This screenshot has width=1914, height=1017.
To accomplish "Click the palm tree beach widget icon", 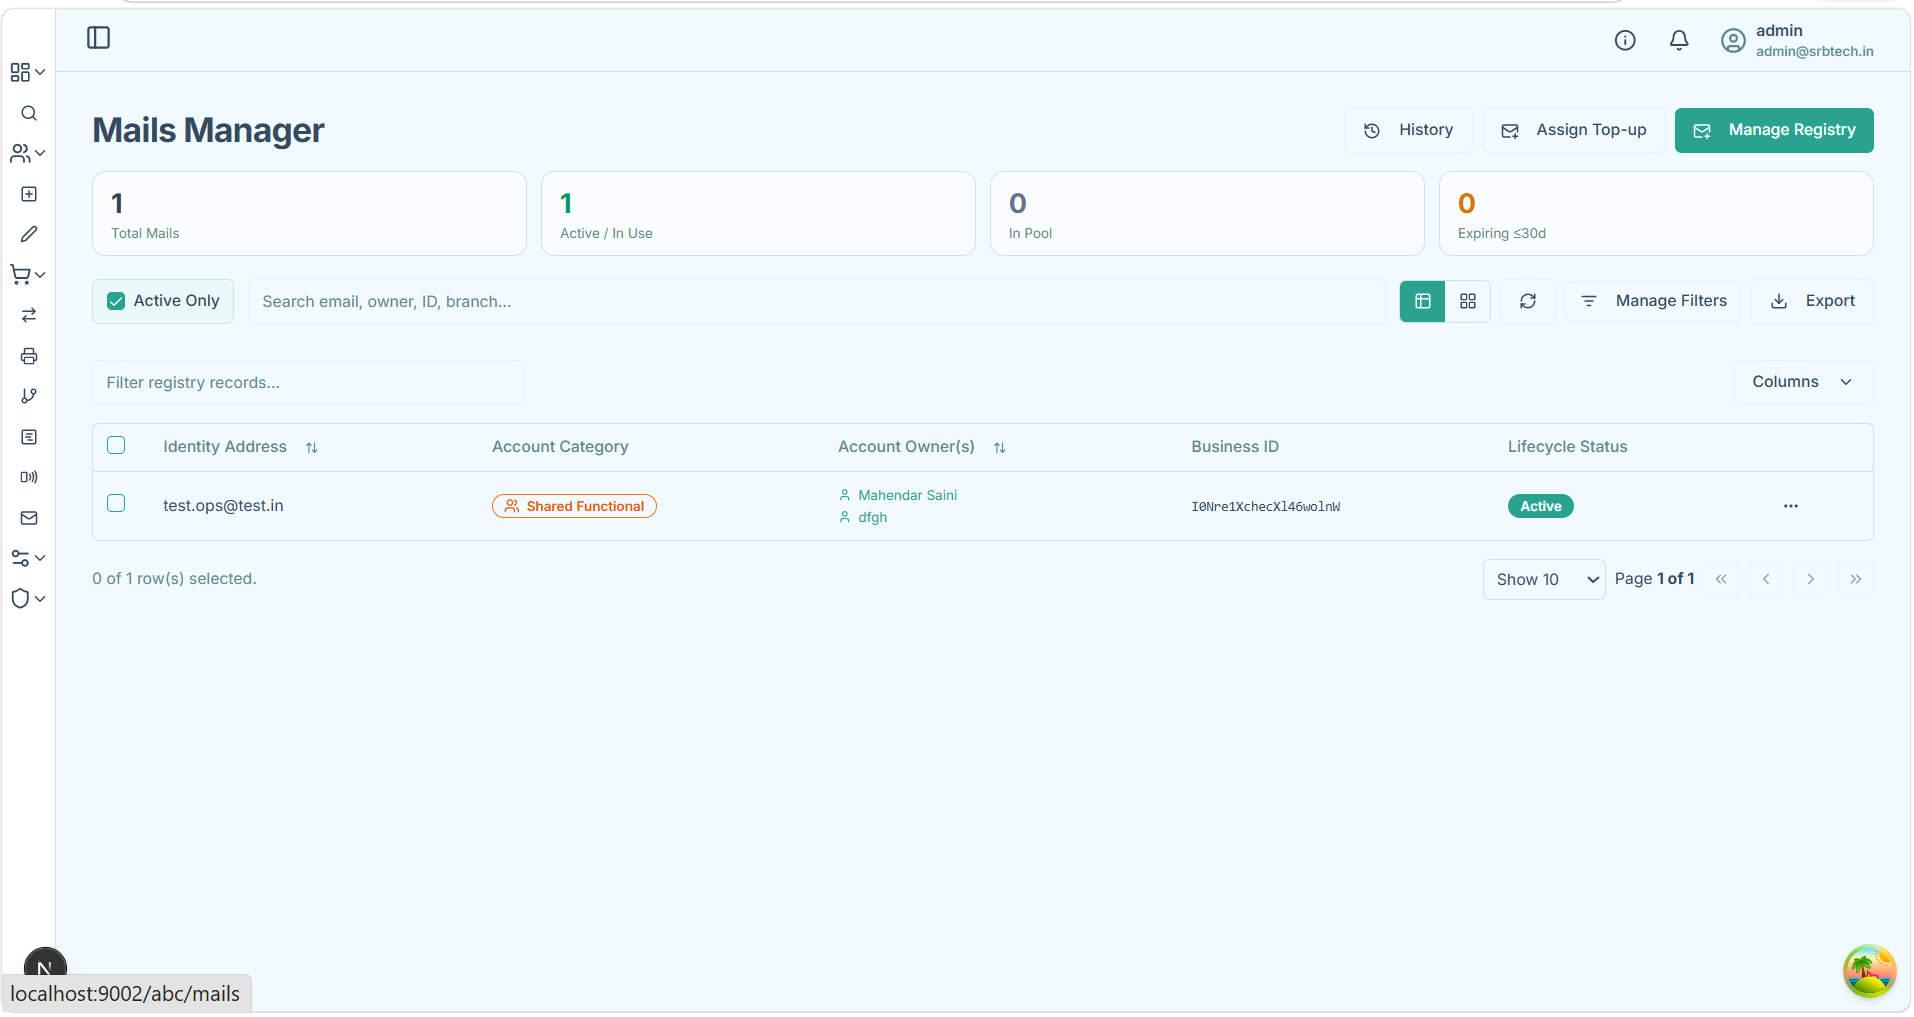I will pos(1870,972).
